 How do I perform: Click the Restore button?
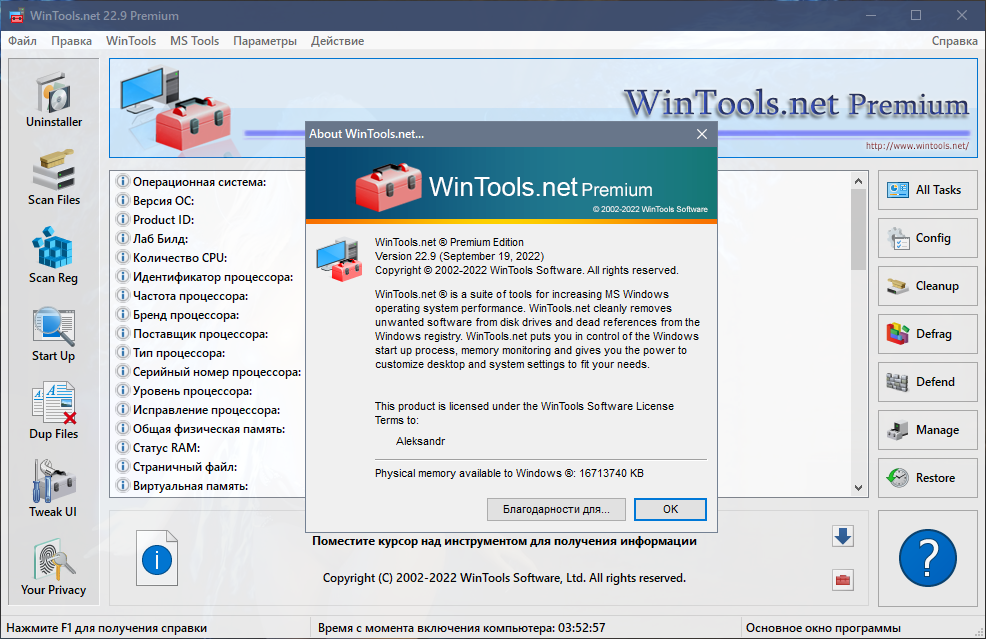(x=928, y=478)
